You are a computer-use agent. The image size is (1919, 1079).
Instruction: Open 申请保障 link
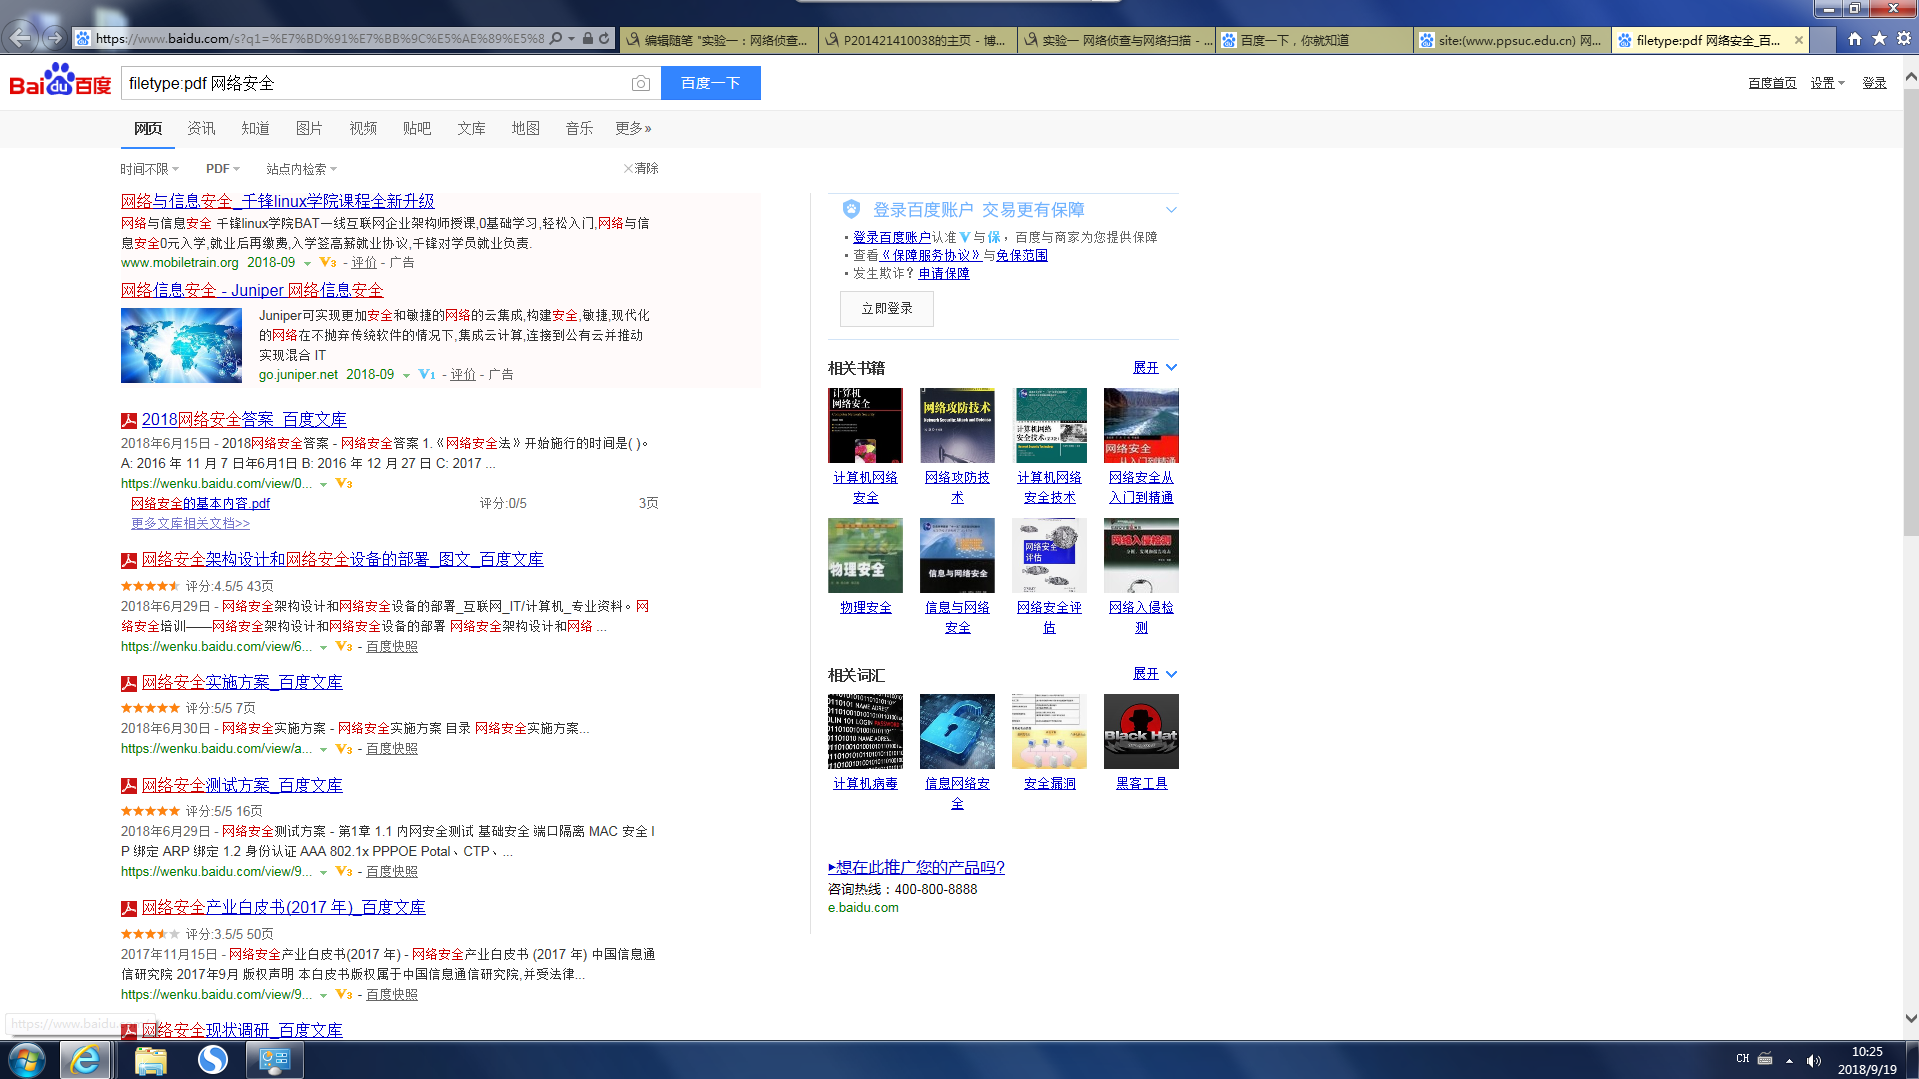click(x=943, y=273)
